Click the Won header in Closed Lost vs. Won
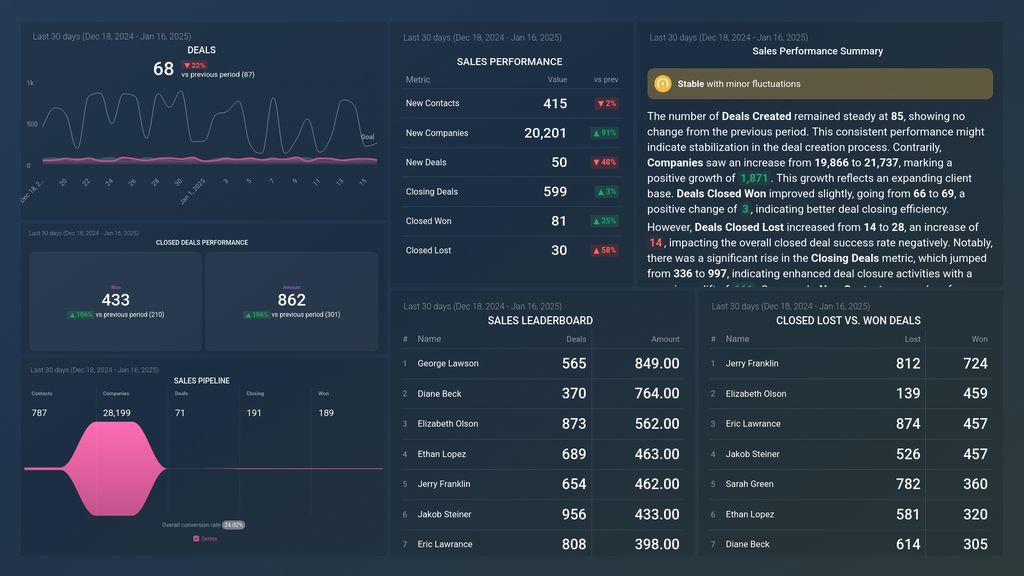The width and height of the screenshot is (1024, 576). click(980, 339)
